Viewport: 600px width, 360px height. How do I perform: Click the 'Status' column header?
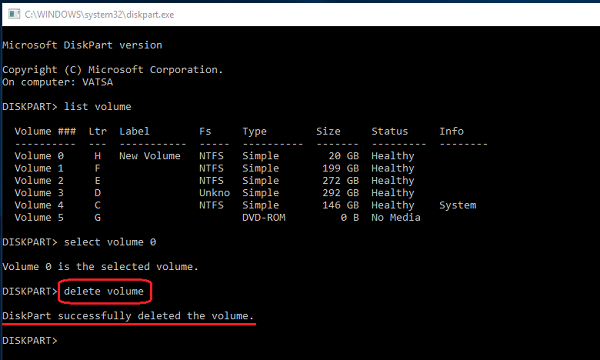[x=390, y=131]
